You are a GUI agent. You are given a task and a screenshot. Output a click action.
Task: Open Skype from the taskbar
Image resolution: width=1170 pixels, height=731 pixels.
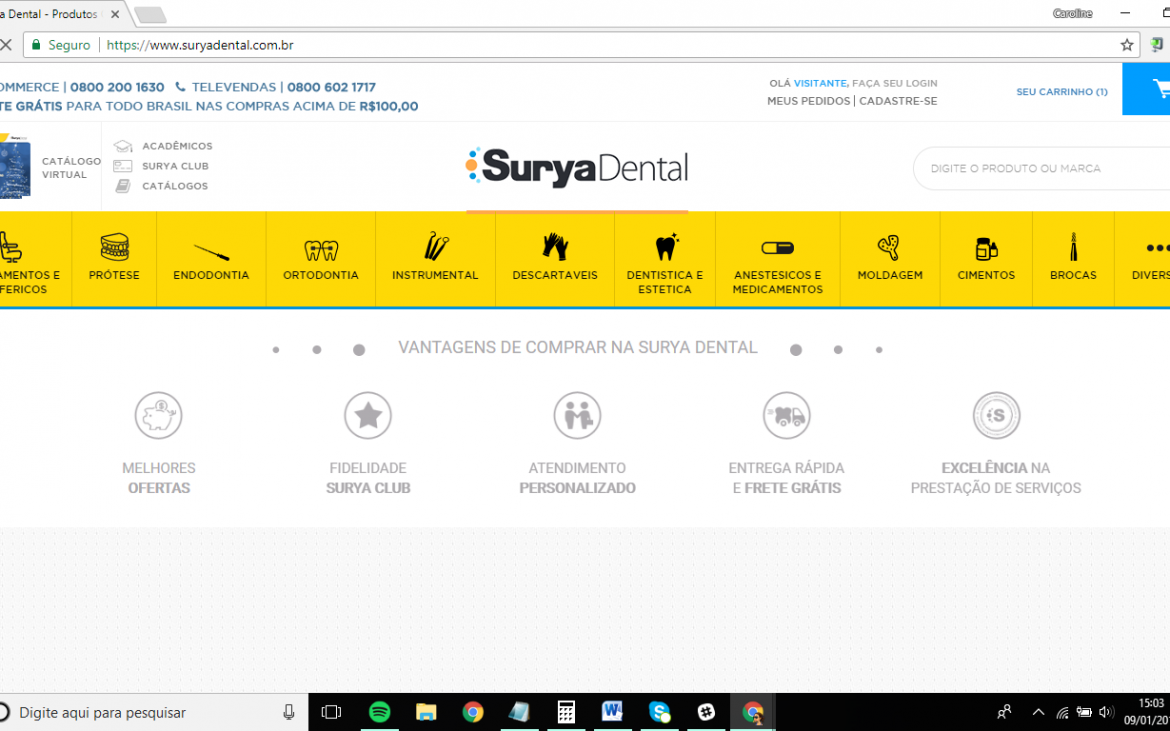point(660,712)
